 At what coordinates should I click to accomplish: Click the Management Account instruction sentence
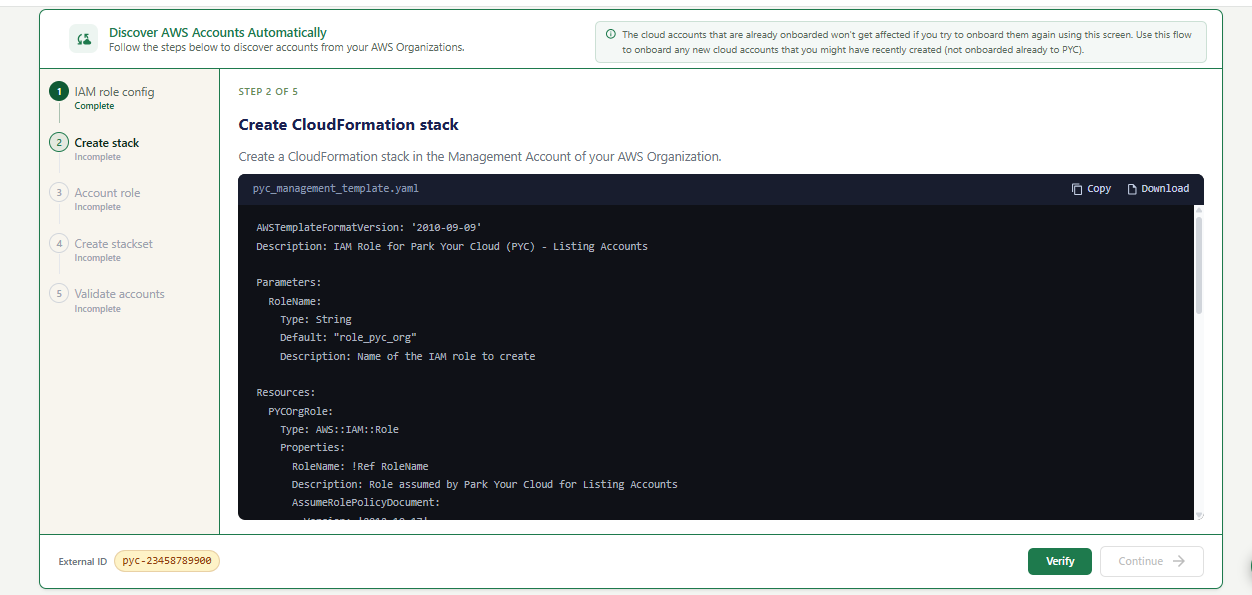480,157
